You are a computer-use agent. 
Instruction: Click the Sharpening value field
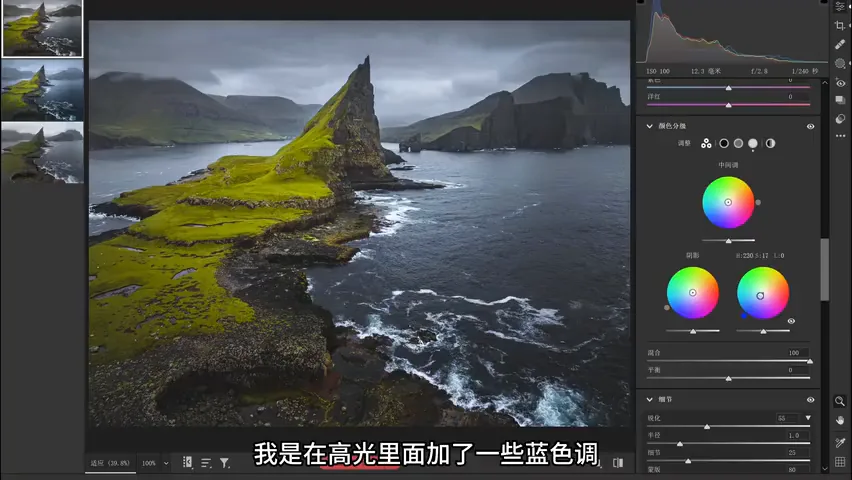tap(788, 418)
